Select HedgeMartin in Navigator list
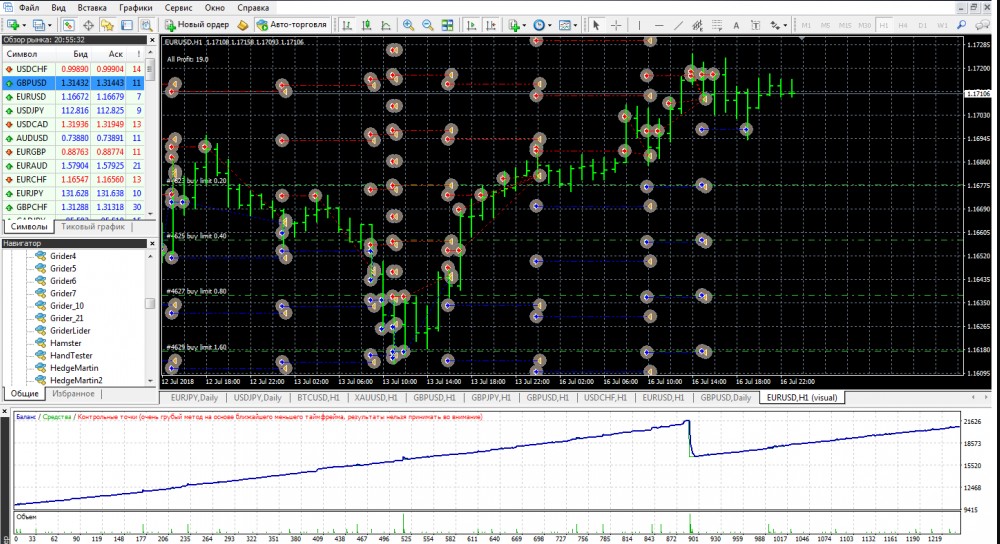The image size is (1000, 544). pyautogui.click(x=74, y=368)
